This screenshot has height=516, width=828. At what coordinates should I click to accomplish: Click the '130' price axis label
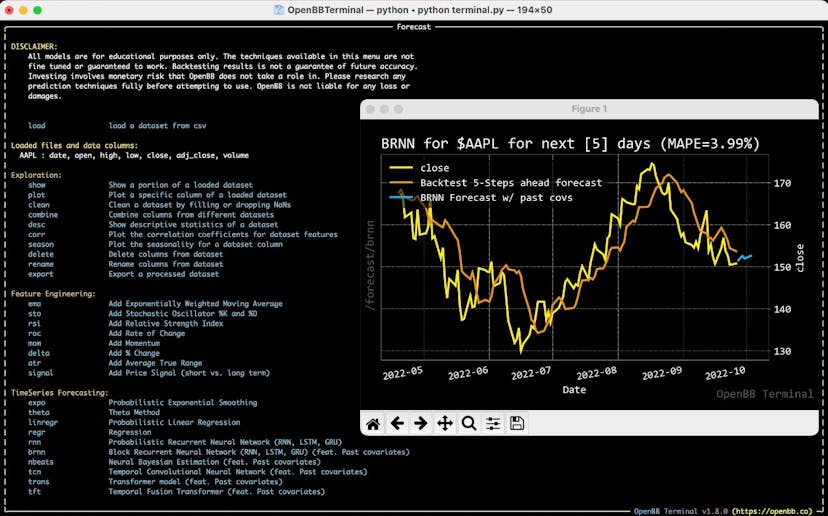(782, 351)
